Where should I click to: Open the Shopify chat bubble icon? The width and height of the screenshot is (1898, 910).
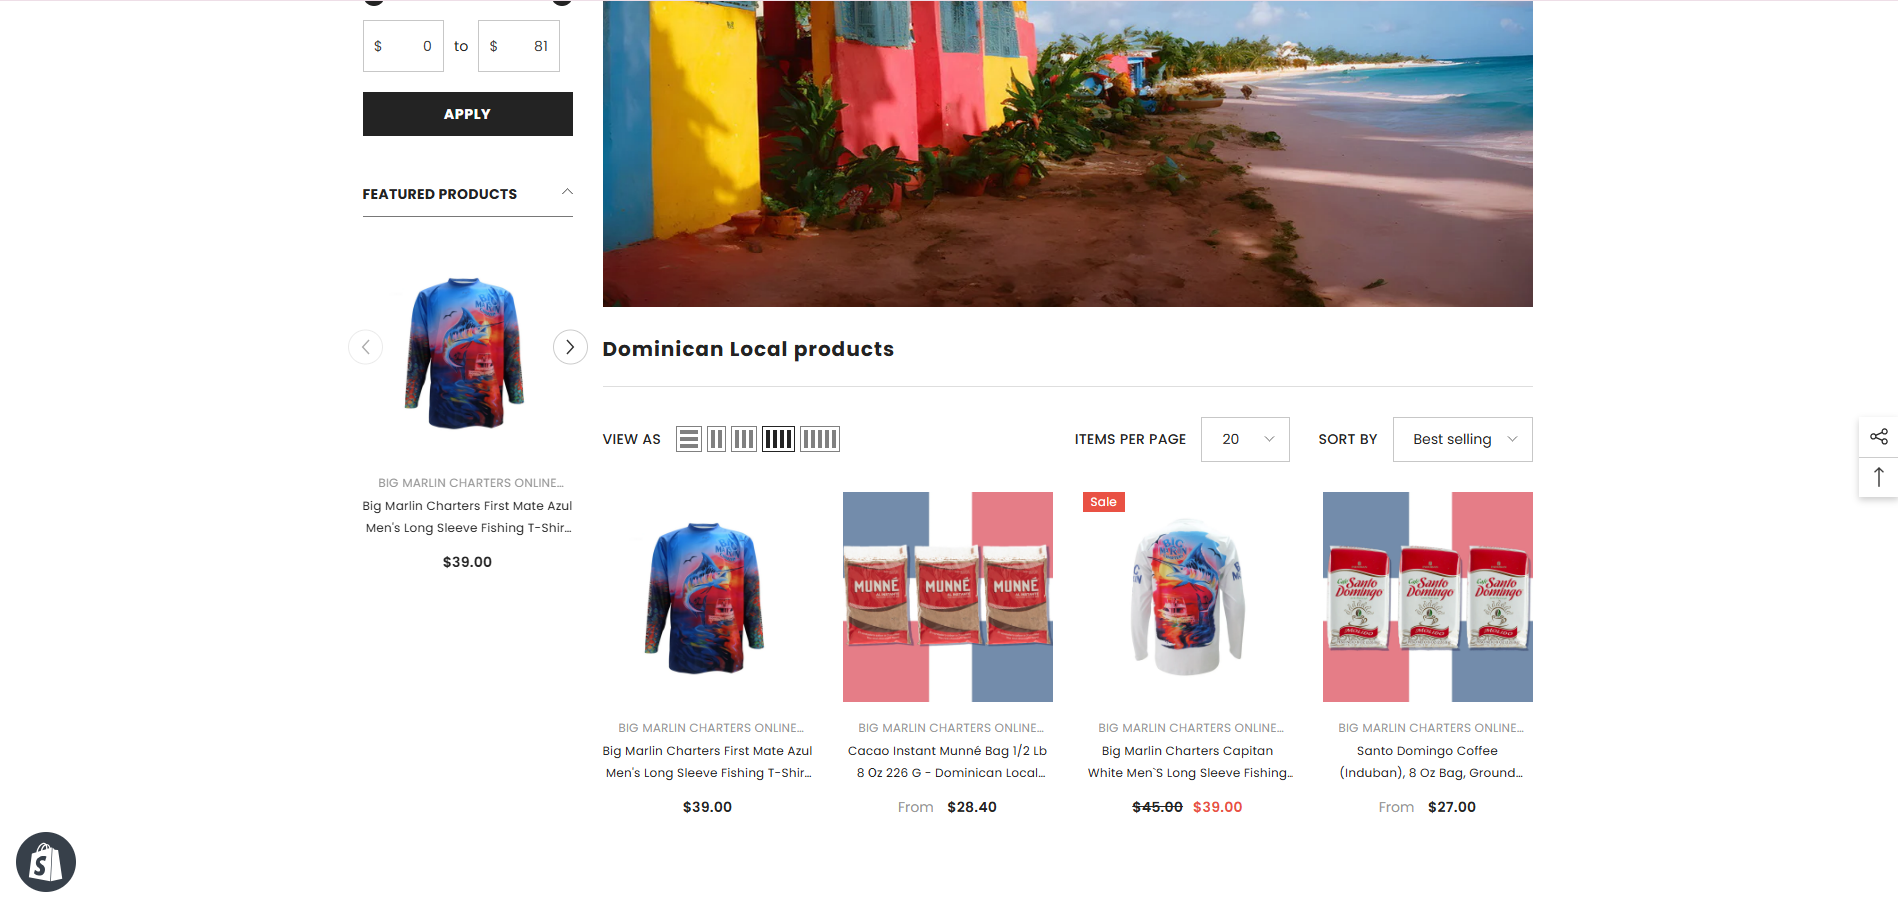(46, 862)
